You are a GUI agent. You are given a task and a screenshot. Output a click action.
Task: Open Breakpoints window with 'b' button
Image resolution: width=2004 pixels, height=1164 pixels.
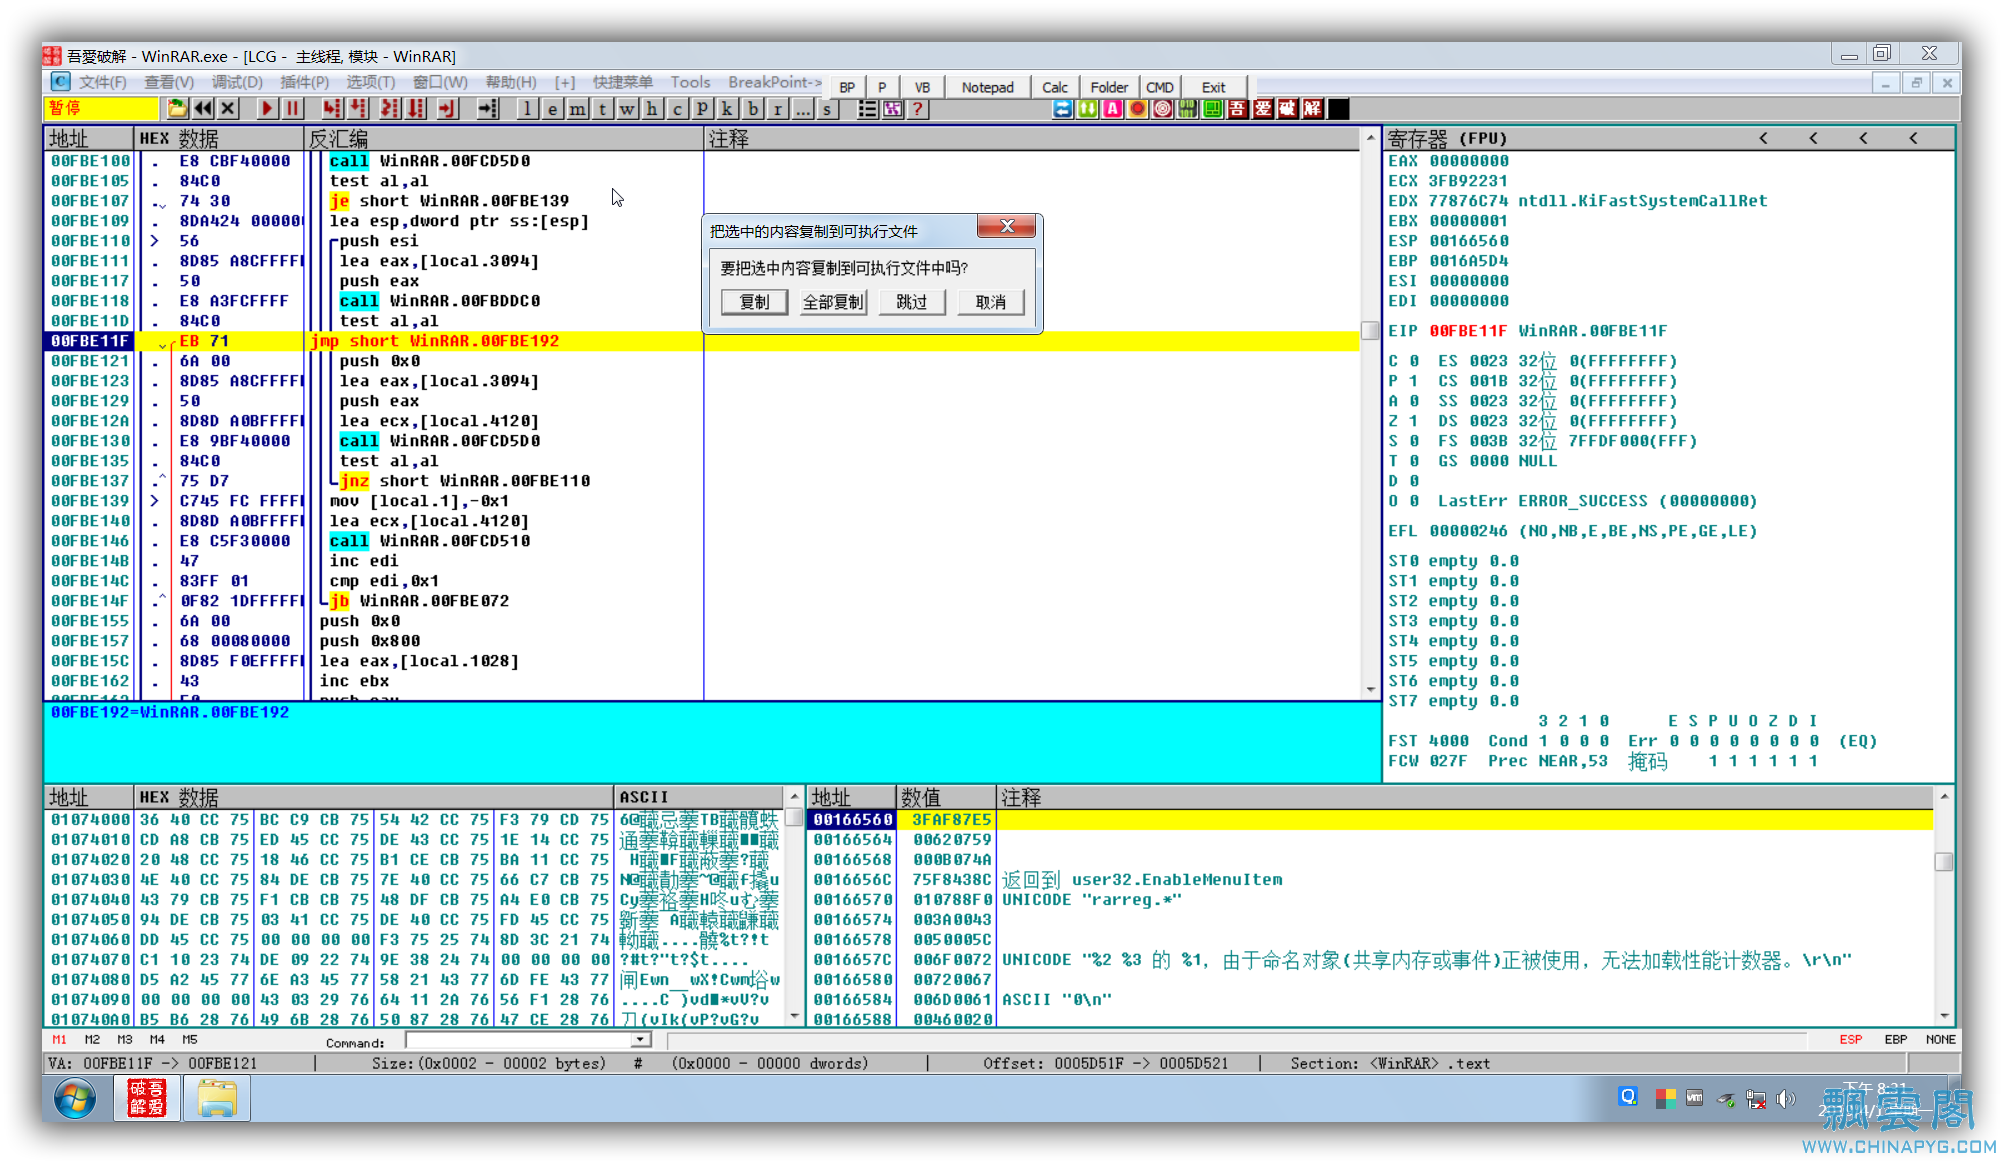point(752,109)
